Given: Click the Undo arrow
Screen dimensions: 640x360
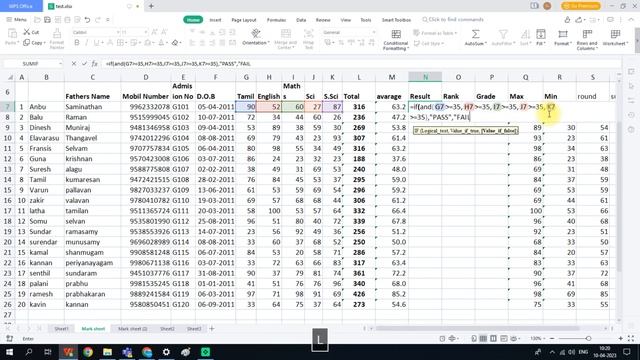Looking at the screenshot, I should [87, 20].
